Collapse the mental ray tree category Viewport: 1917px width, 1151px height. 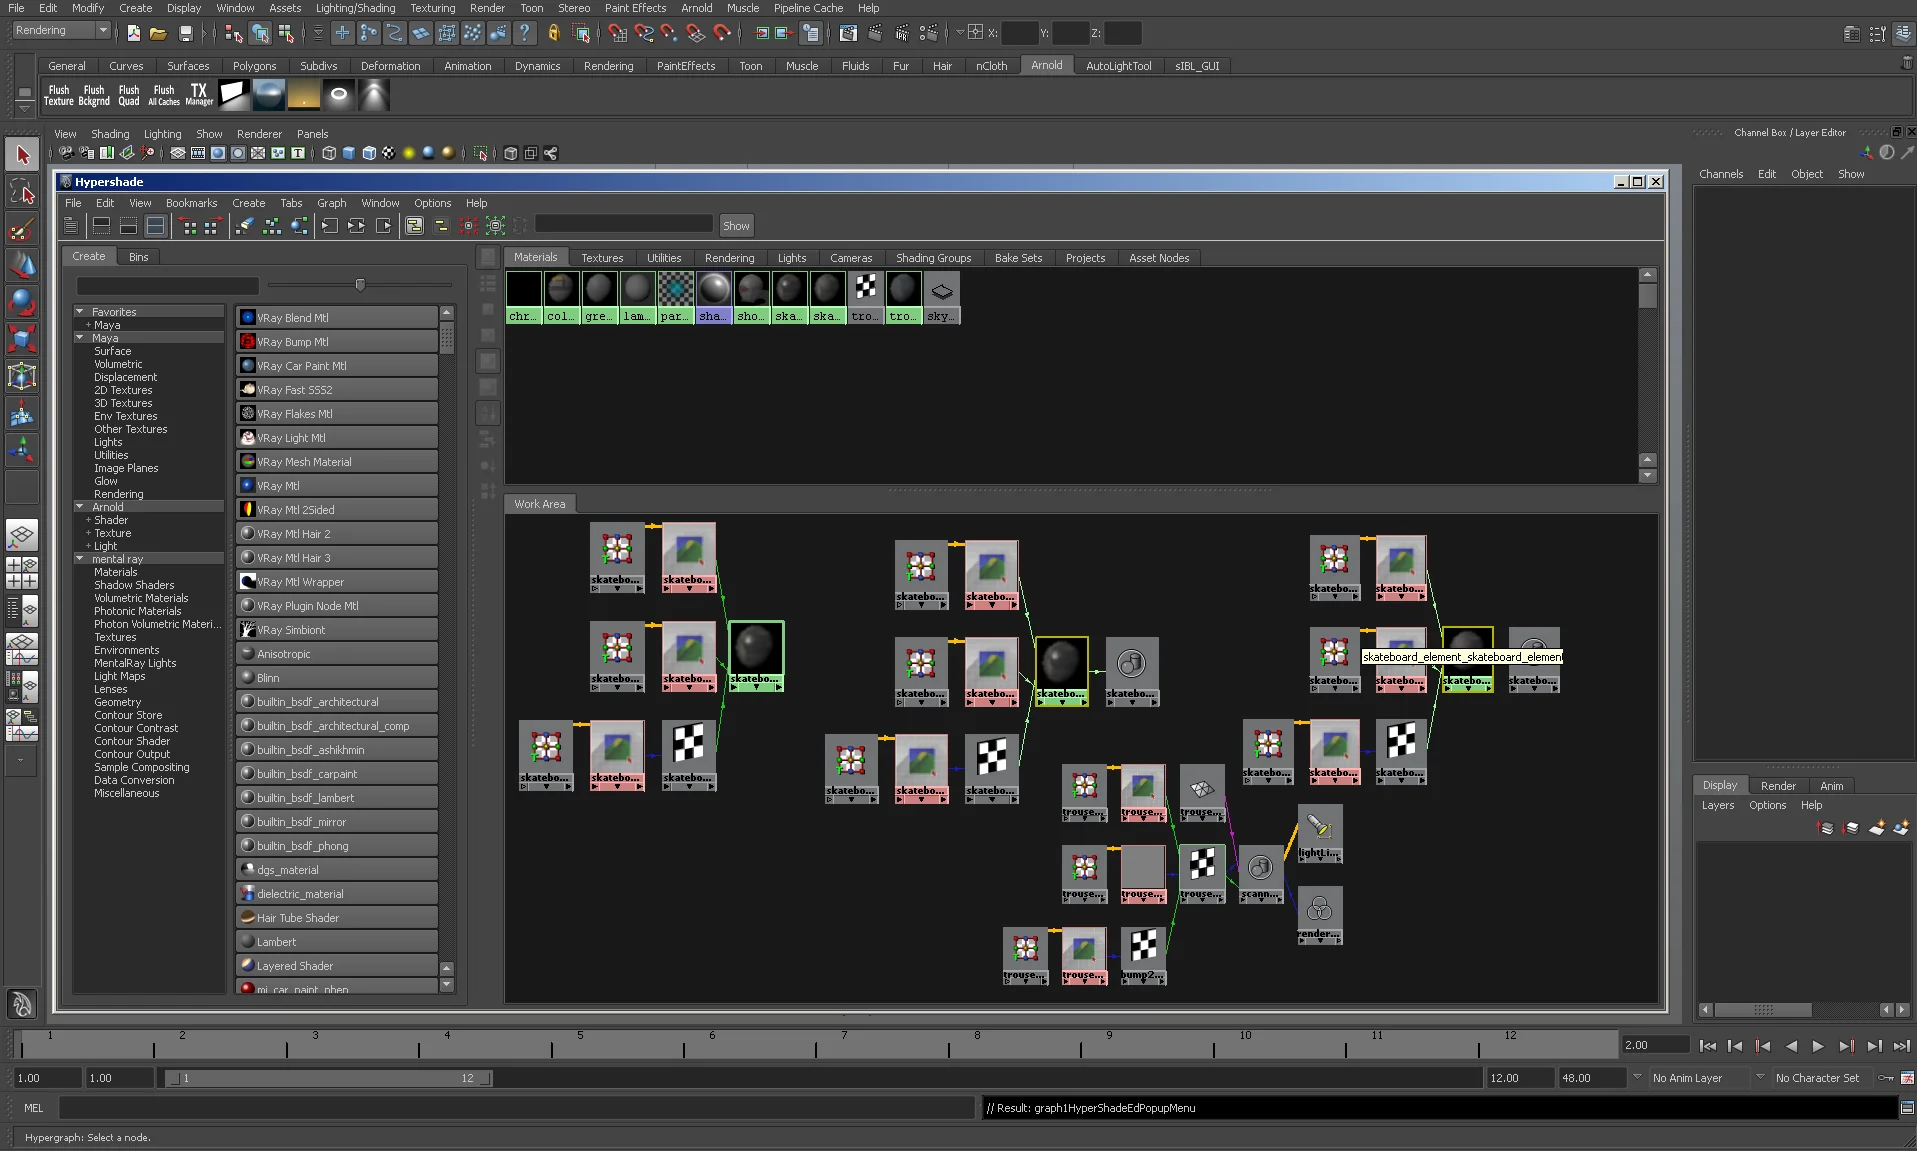(x=80, y=559)
